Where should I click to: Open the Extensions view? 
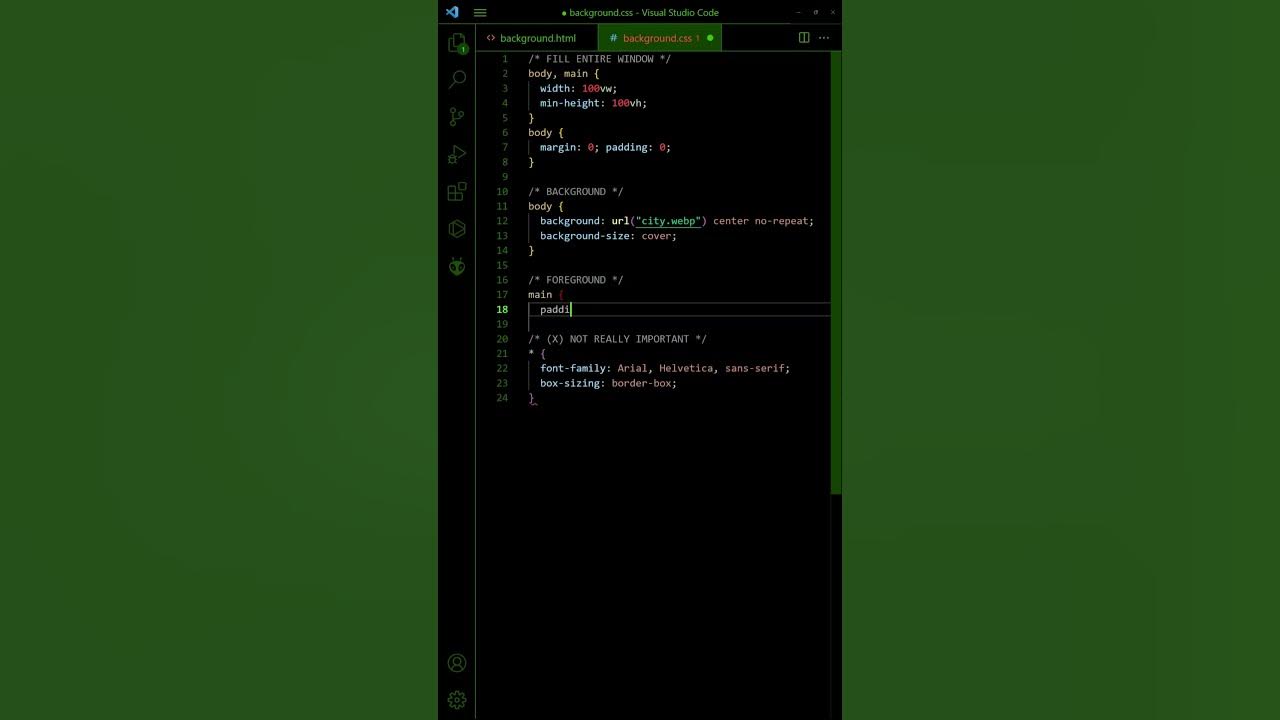[457, 192]
